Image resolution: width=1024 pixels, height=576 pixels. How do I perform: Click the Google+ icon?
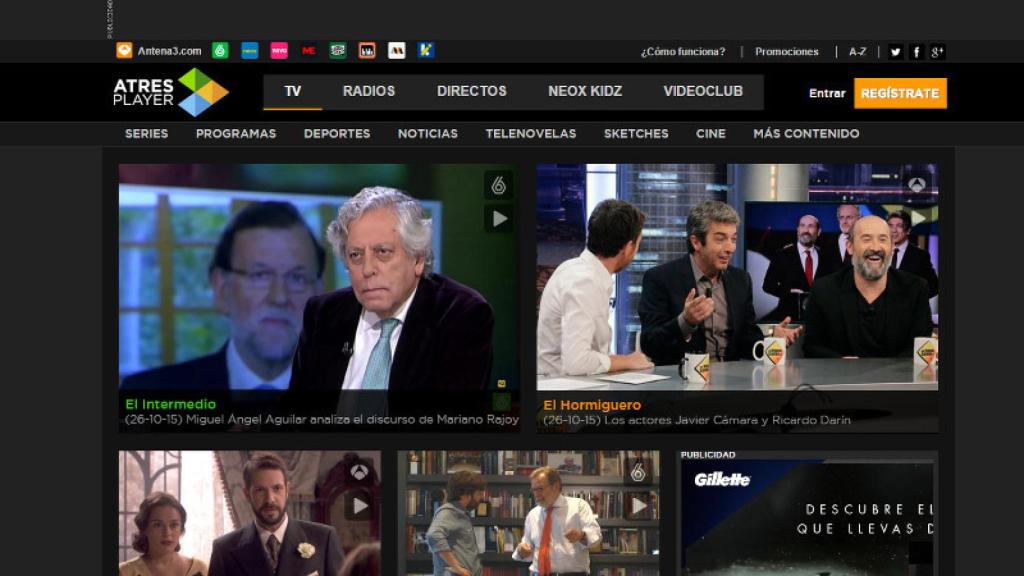coord(937,51)
